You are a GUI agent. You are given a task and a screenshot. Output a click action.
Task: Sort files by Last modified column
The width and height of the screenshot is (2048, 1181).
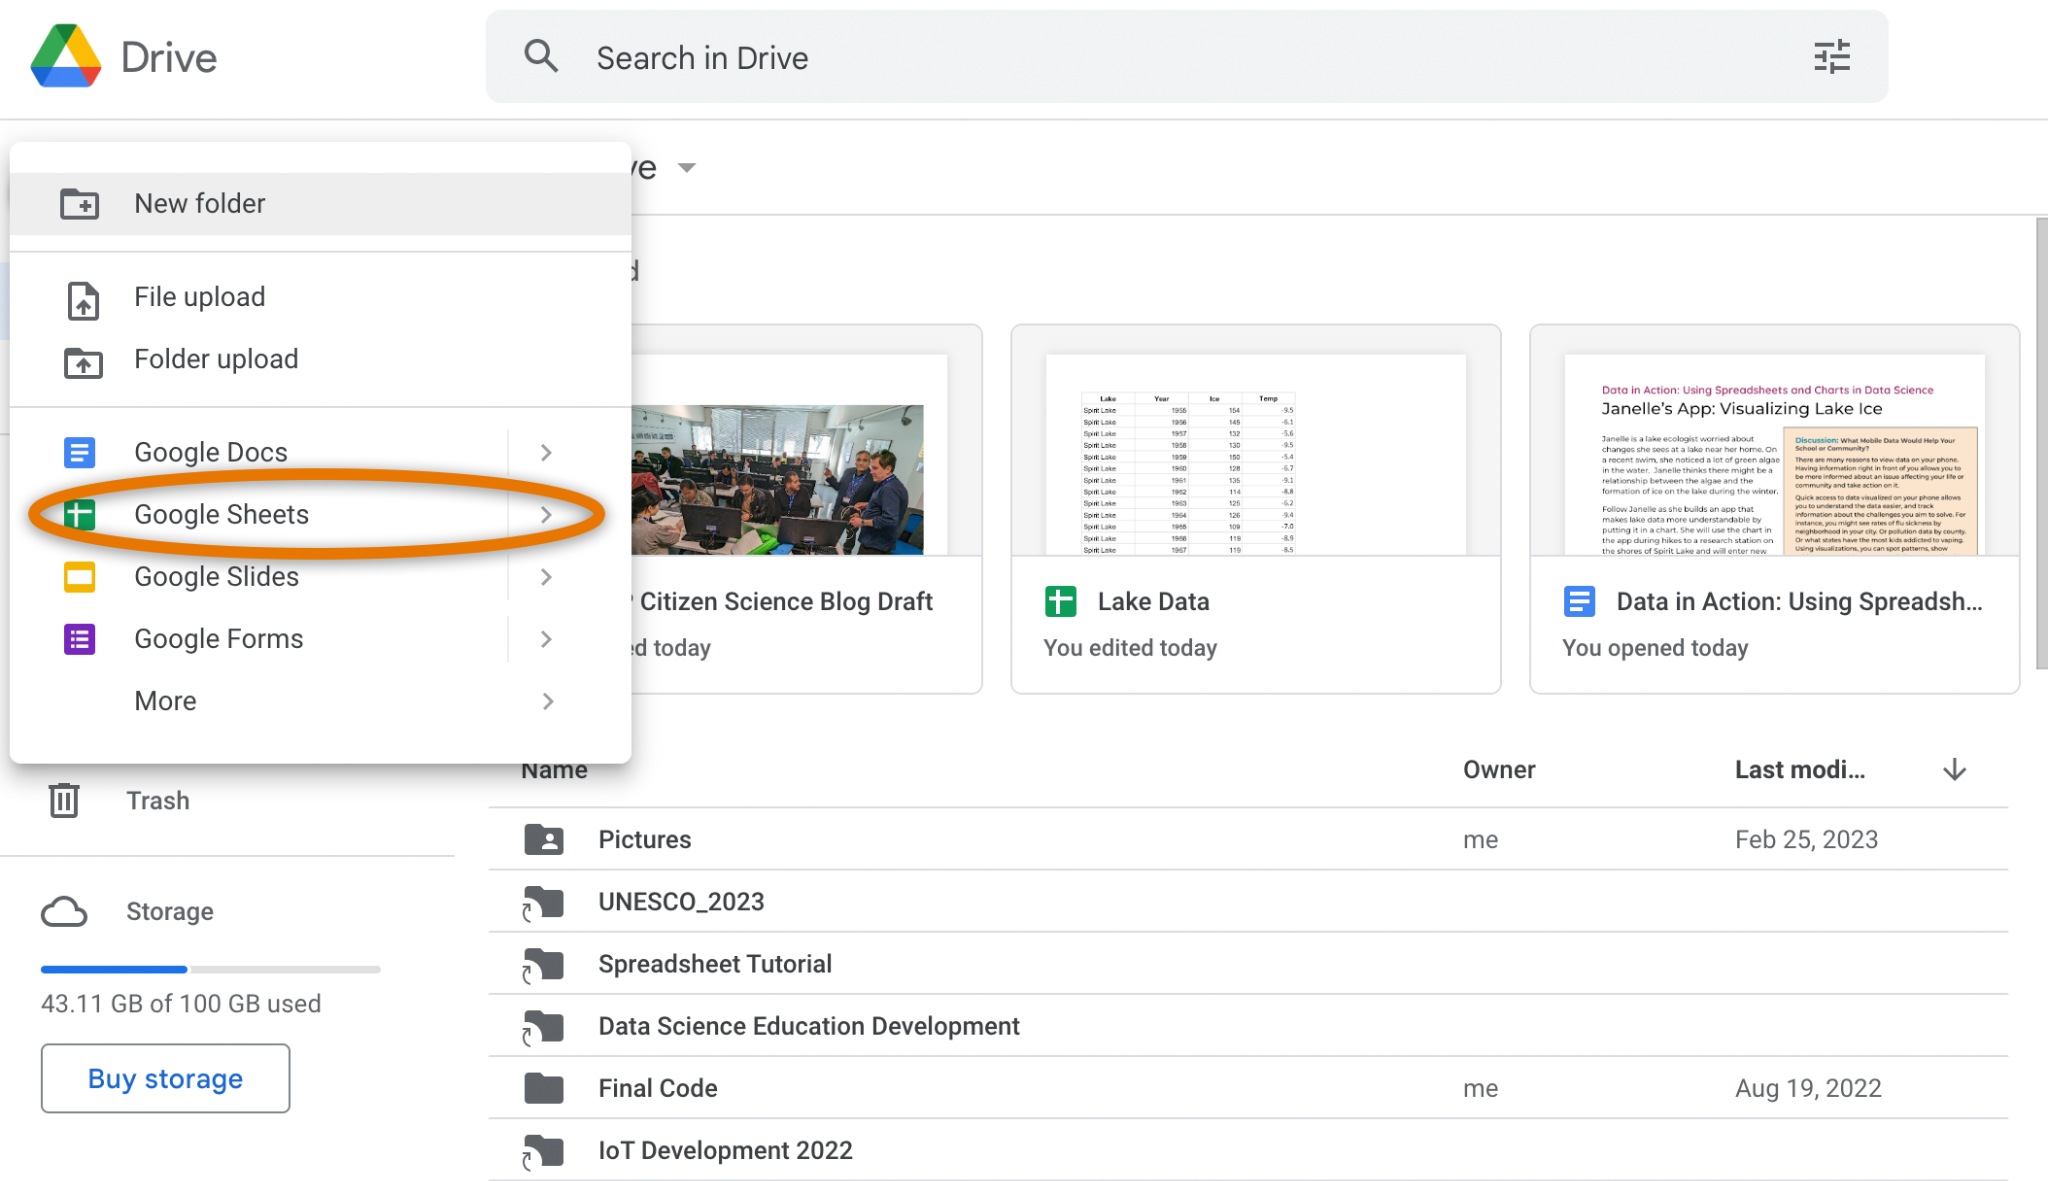tap(1800, 769)
